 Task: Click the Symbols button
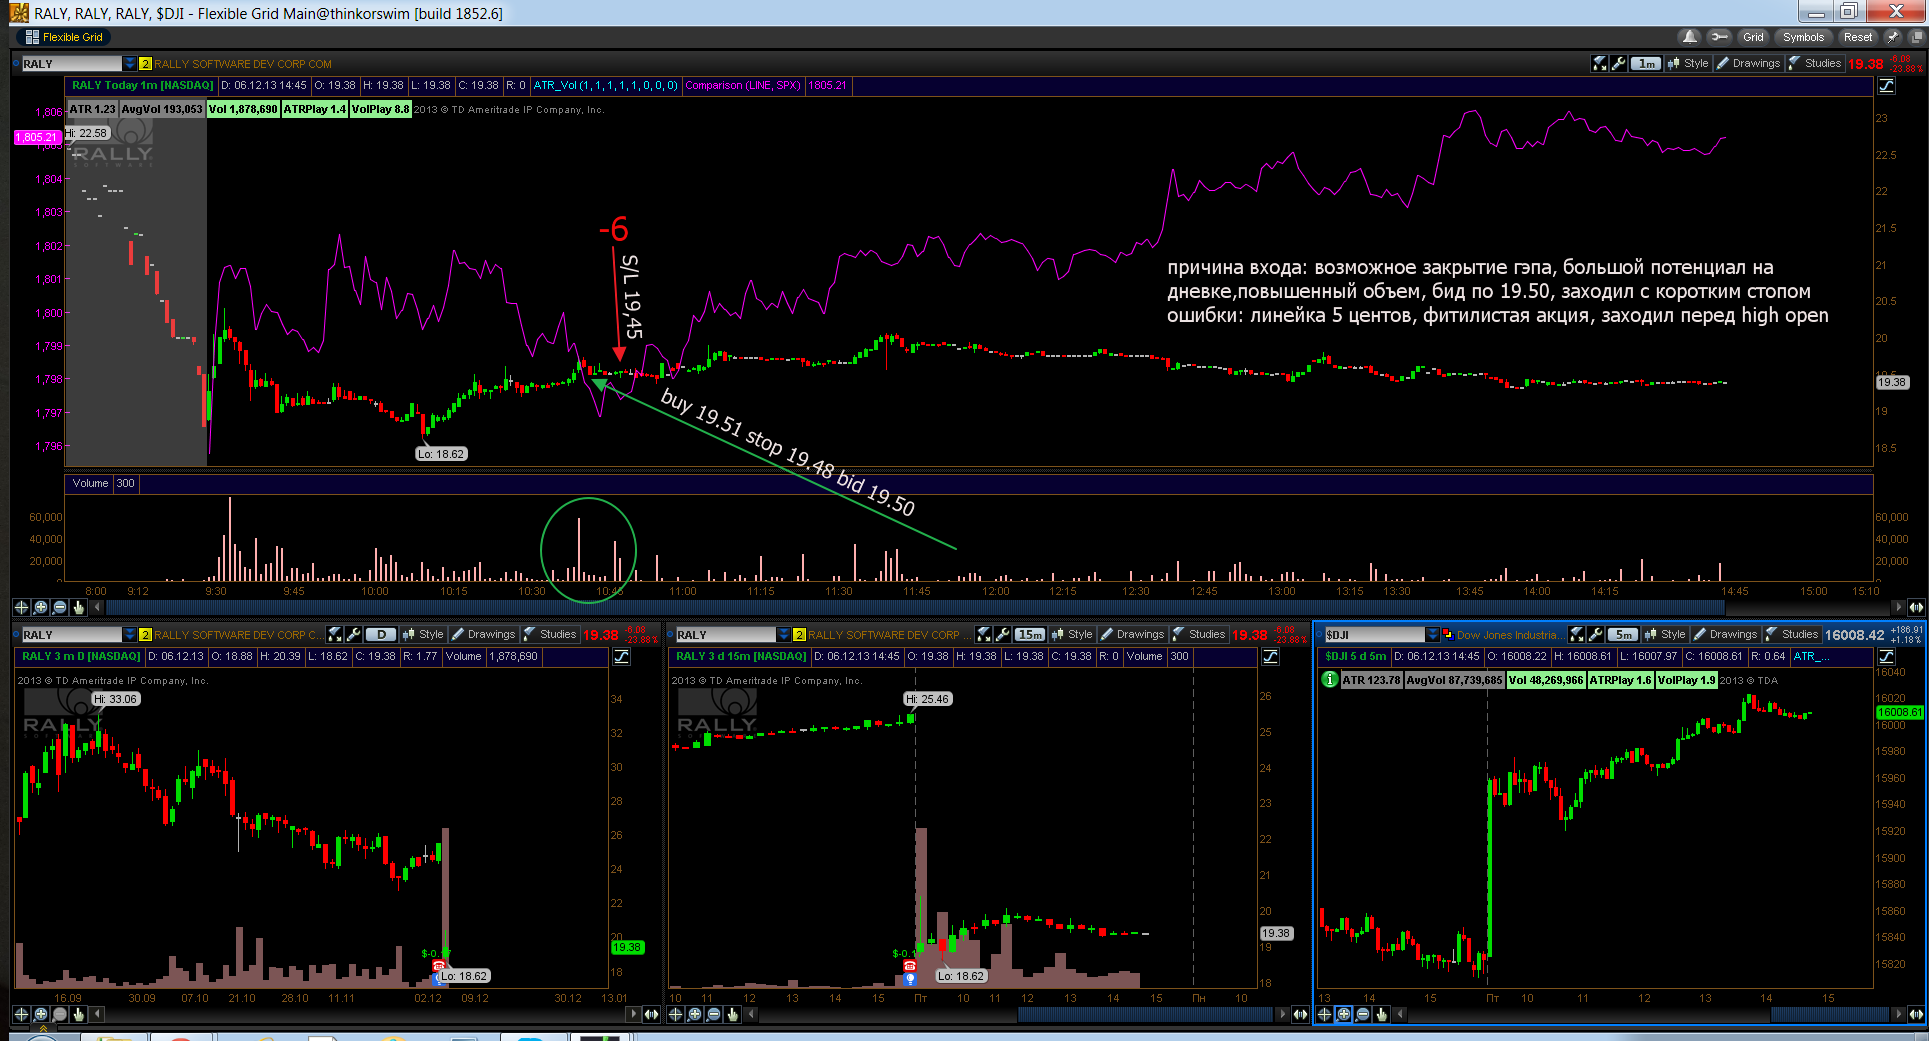pos(1803,37)
